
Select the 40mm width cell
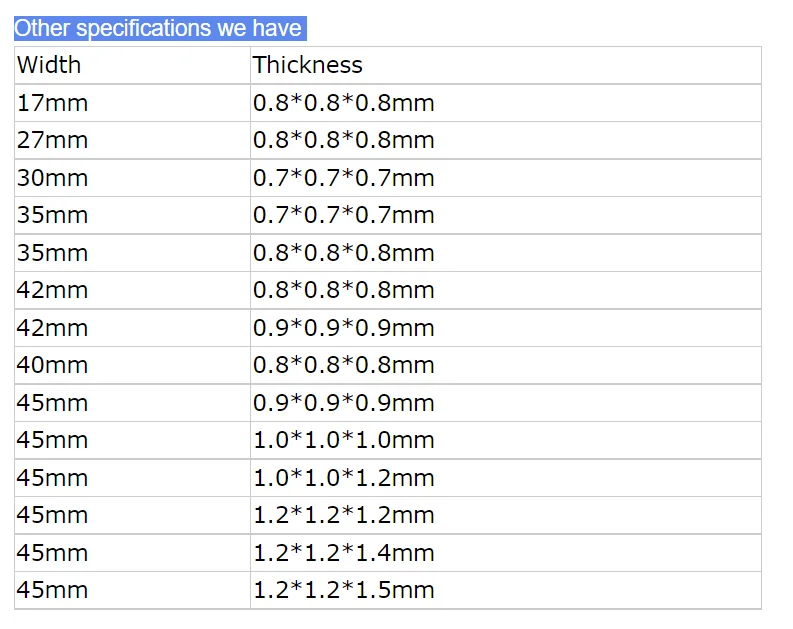pyautogui.click(x=52, y=366)
